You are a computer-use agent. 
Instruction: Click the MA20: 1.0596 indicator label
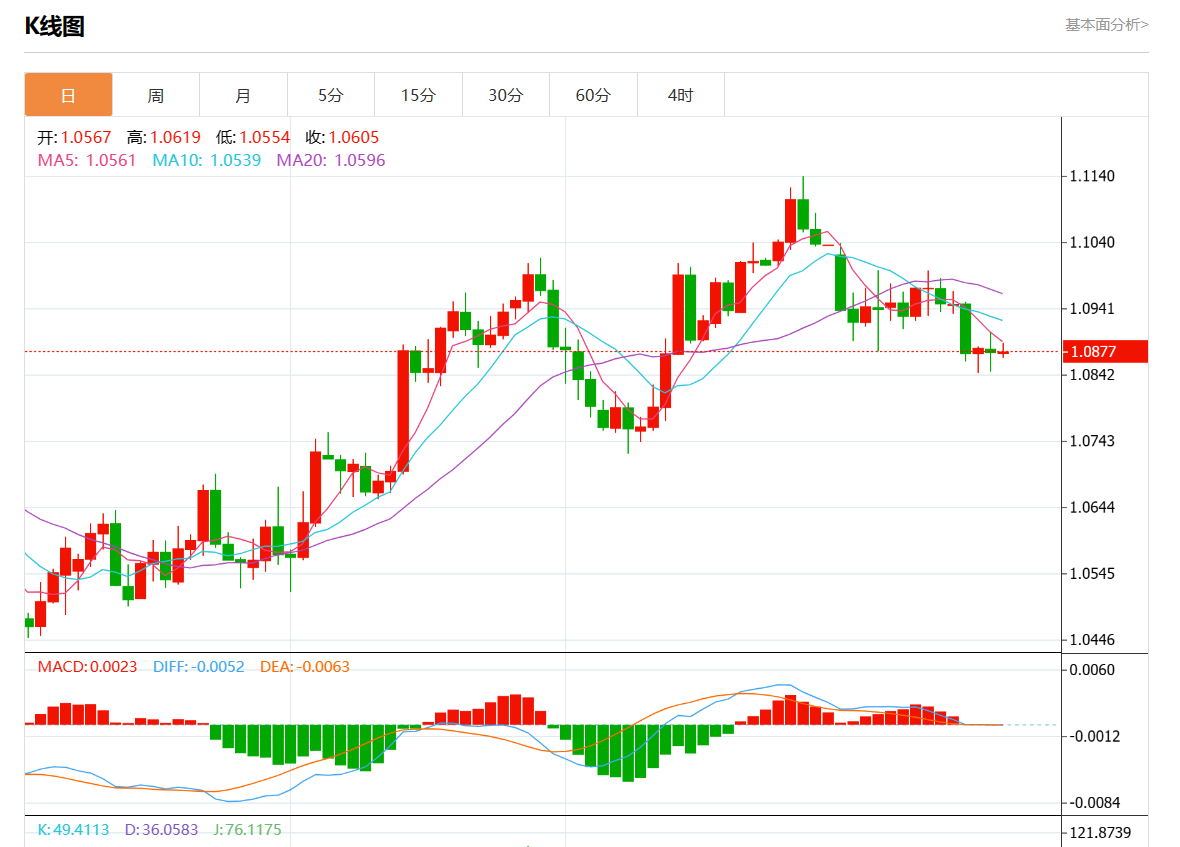[x=330, y=160]
